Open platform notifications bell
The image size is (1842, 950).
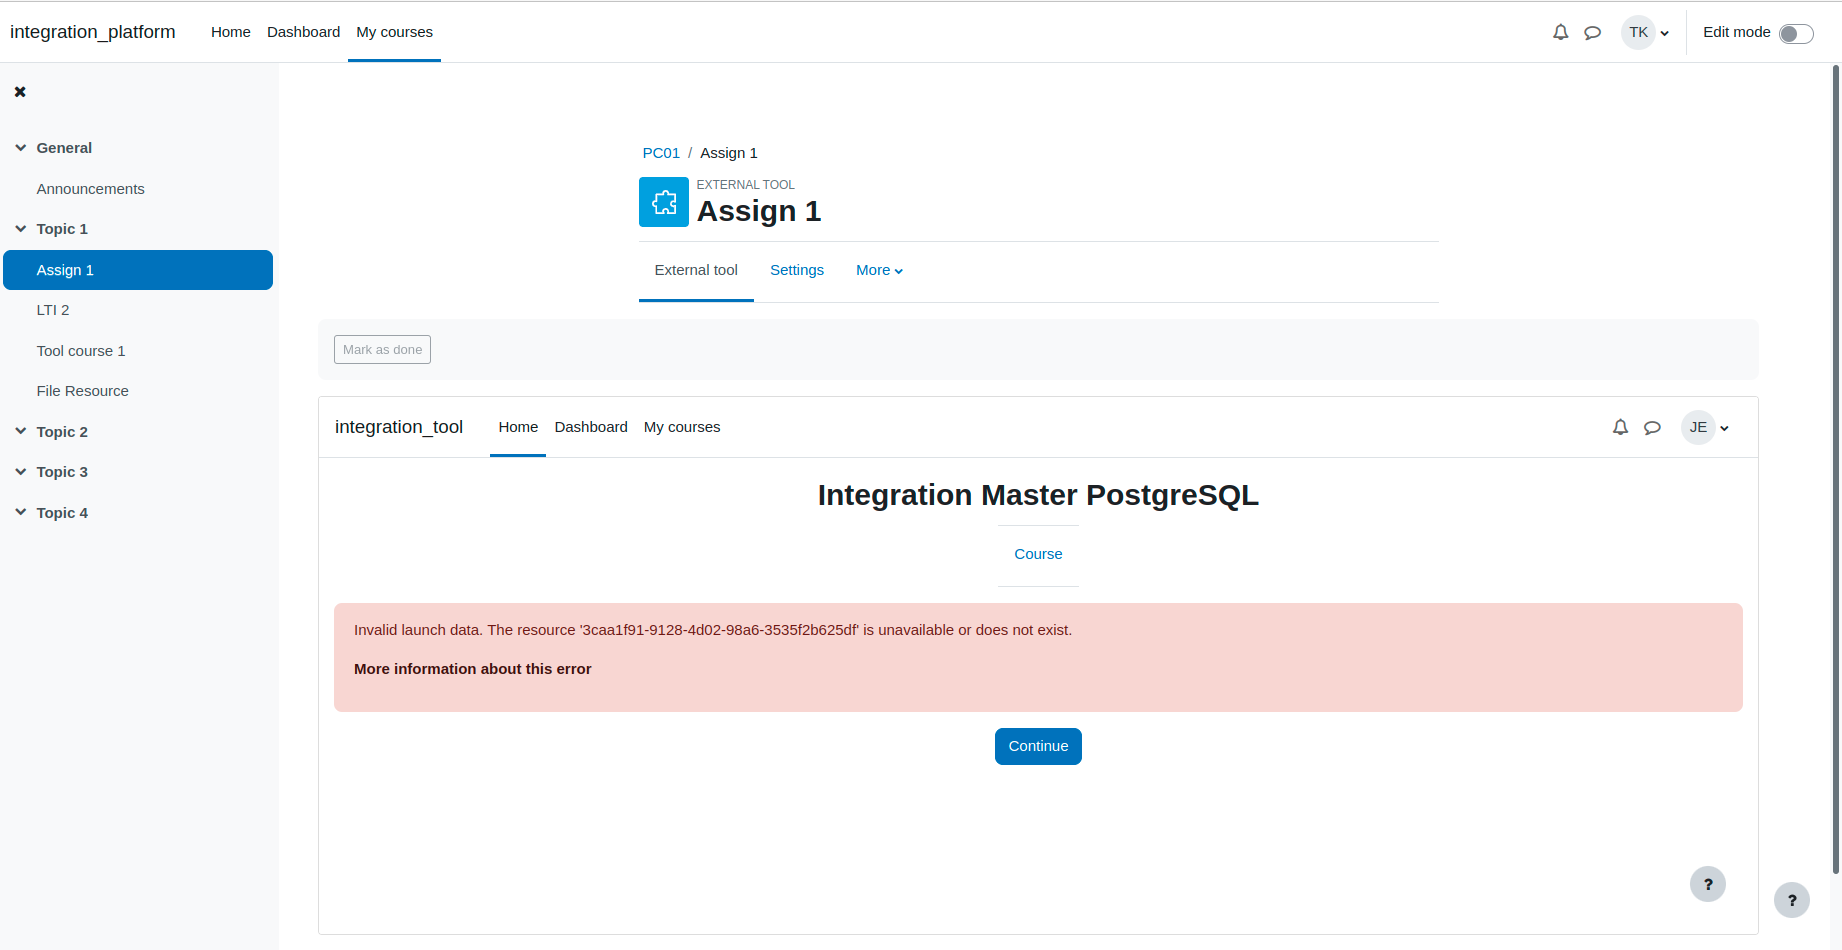(1560, 32)
